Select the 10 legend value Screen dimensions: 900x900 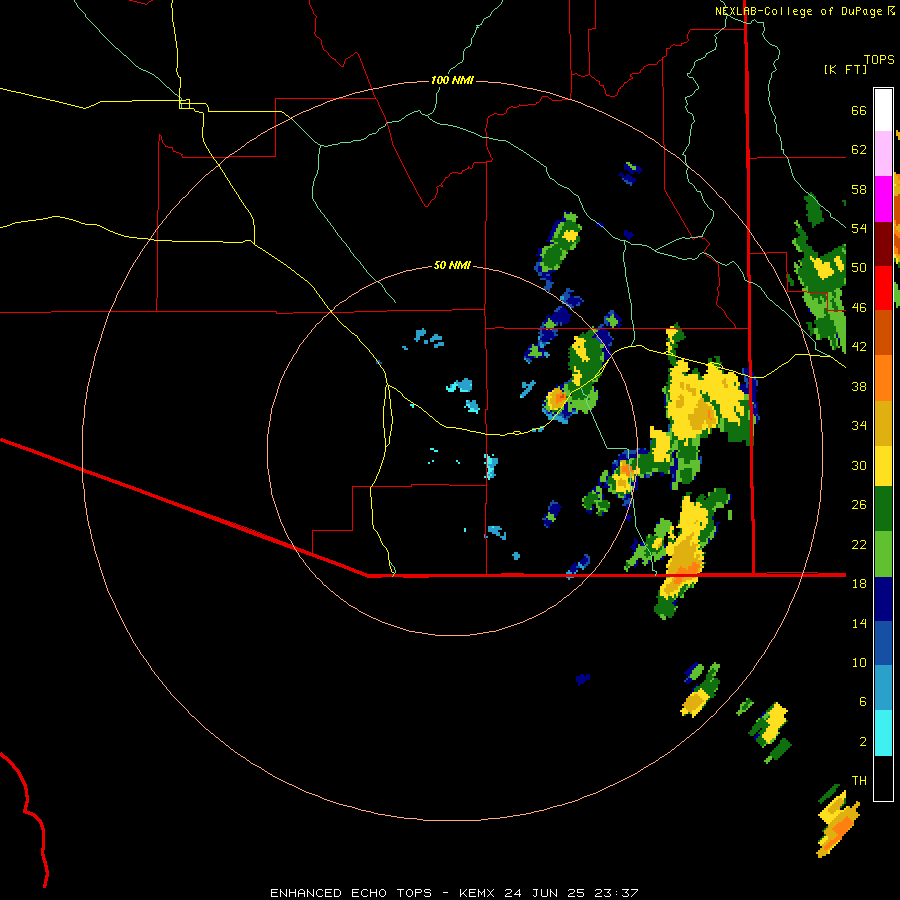(x=859, y=662)
